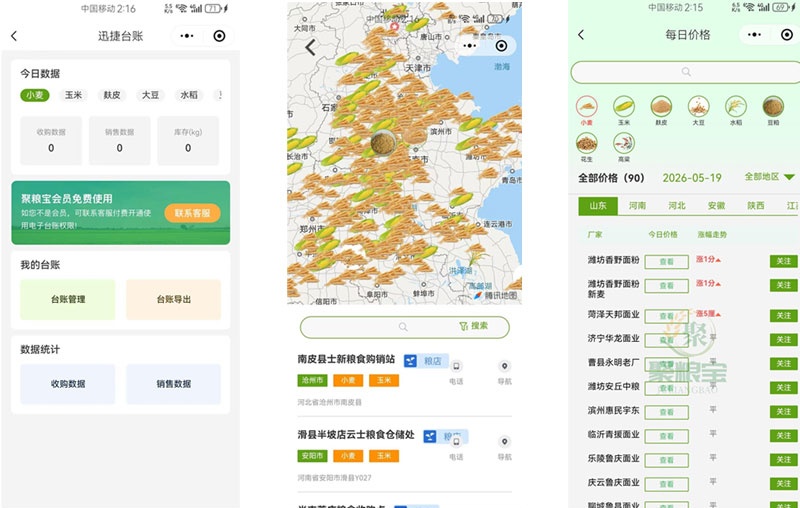Image resolution: width=800 pixels, height=508 pixels.
Task: Go back from the 迅捷台账 screen
Action: pyautogui.click(x=14, y=36)
